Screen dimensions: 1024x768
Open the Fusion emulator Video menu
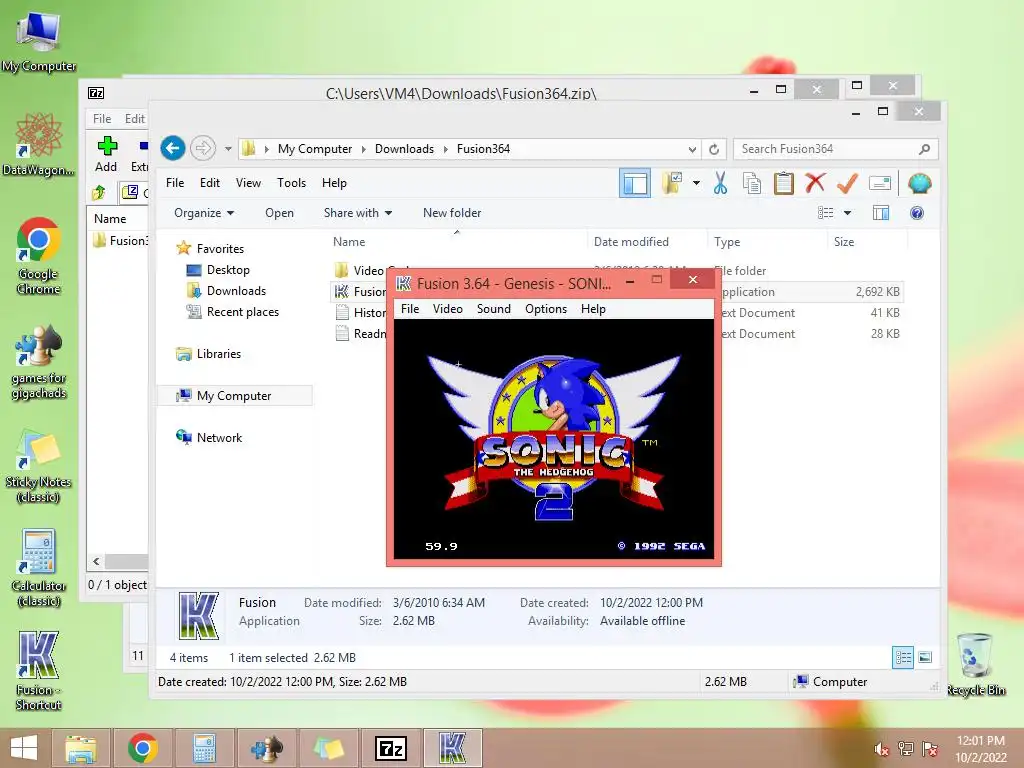[447, 309]
